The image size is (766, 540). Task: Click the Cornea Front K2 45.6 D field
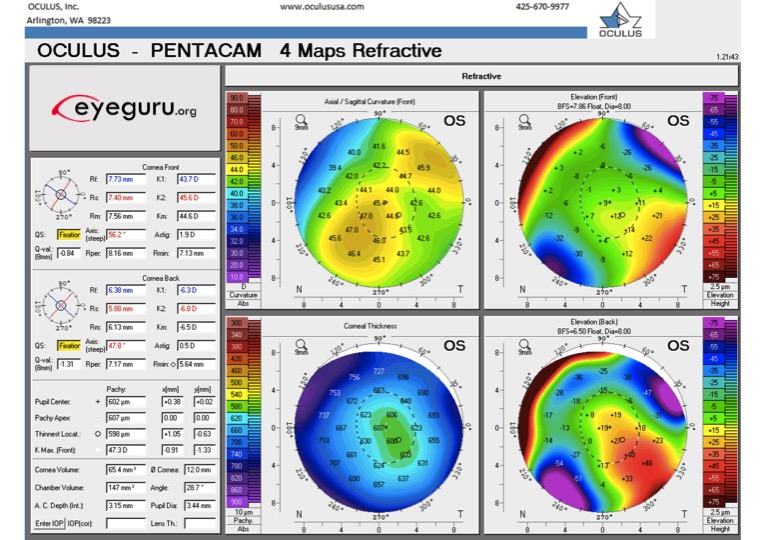coord(196,197)
